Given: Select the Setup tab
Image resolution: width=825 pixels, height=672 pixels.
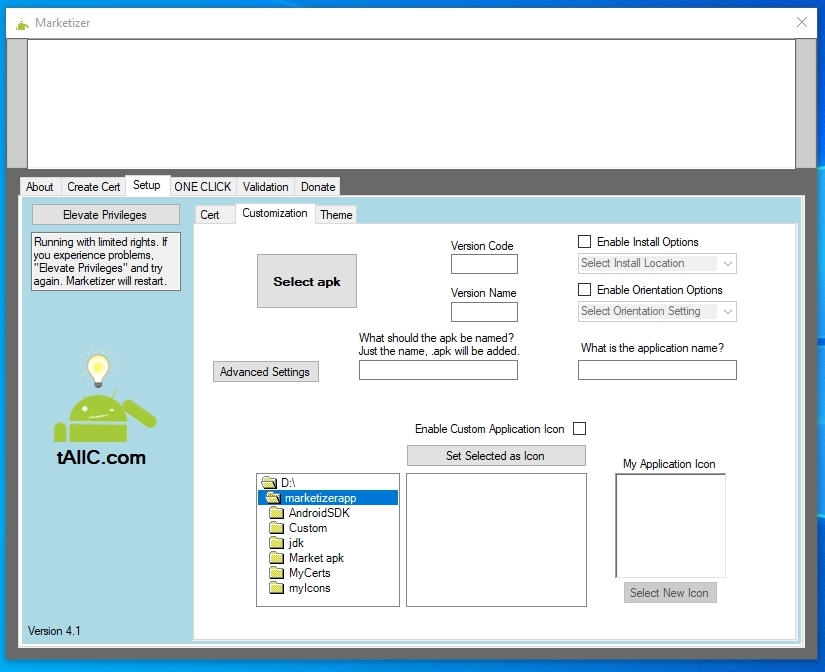Looking at the screenshot, I should (147, 185).
